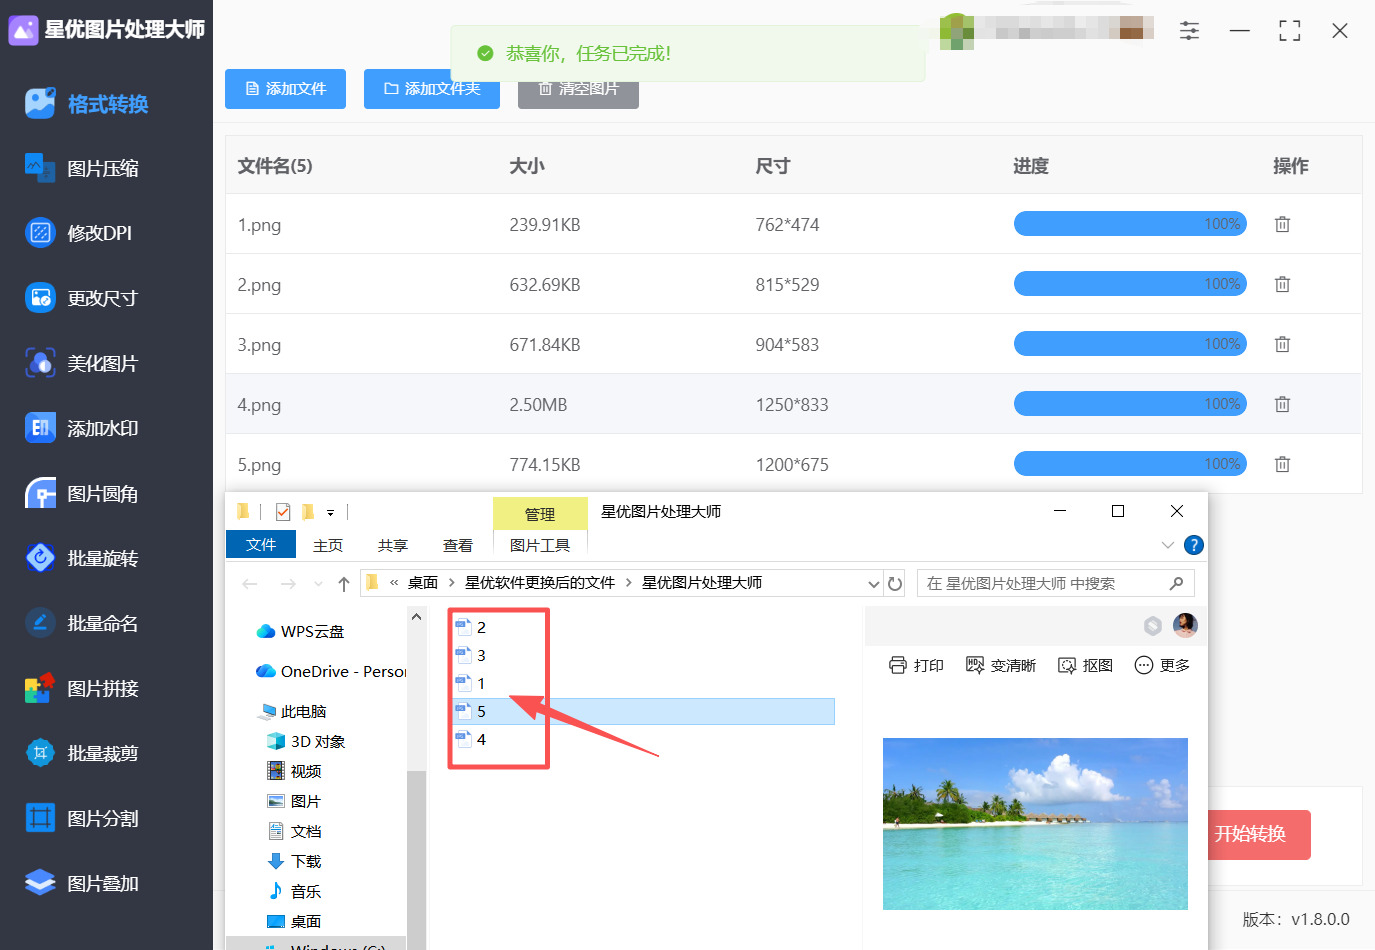Viewport: 1375px width, 950px height.
Task: Select WPS云盘 in navigation pane
Action: pos(300,631)
